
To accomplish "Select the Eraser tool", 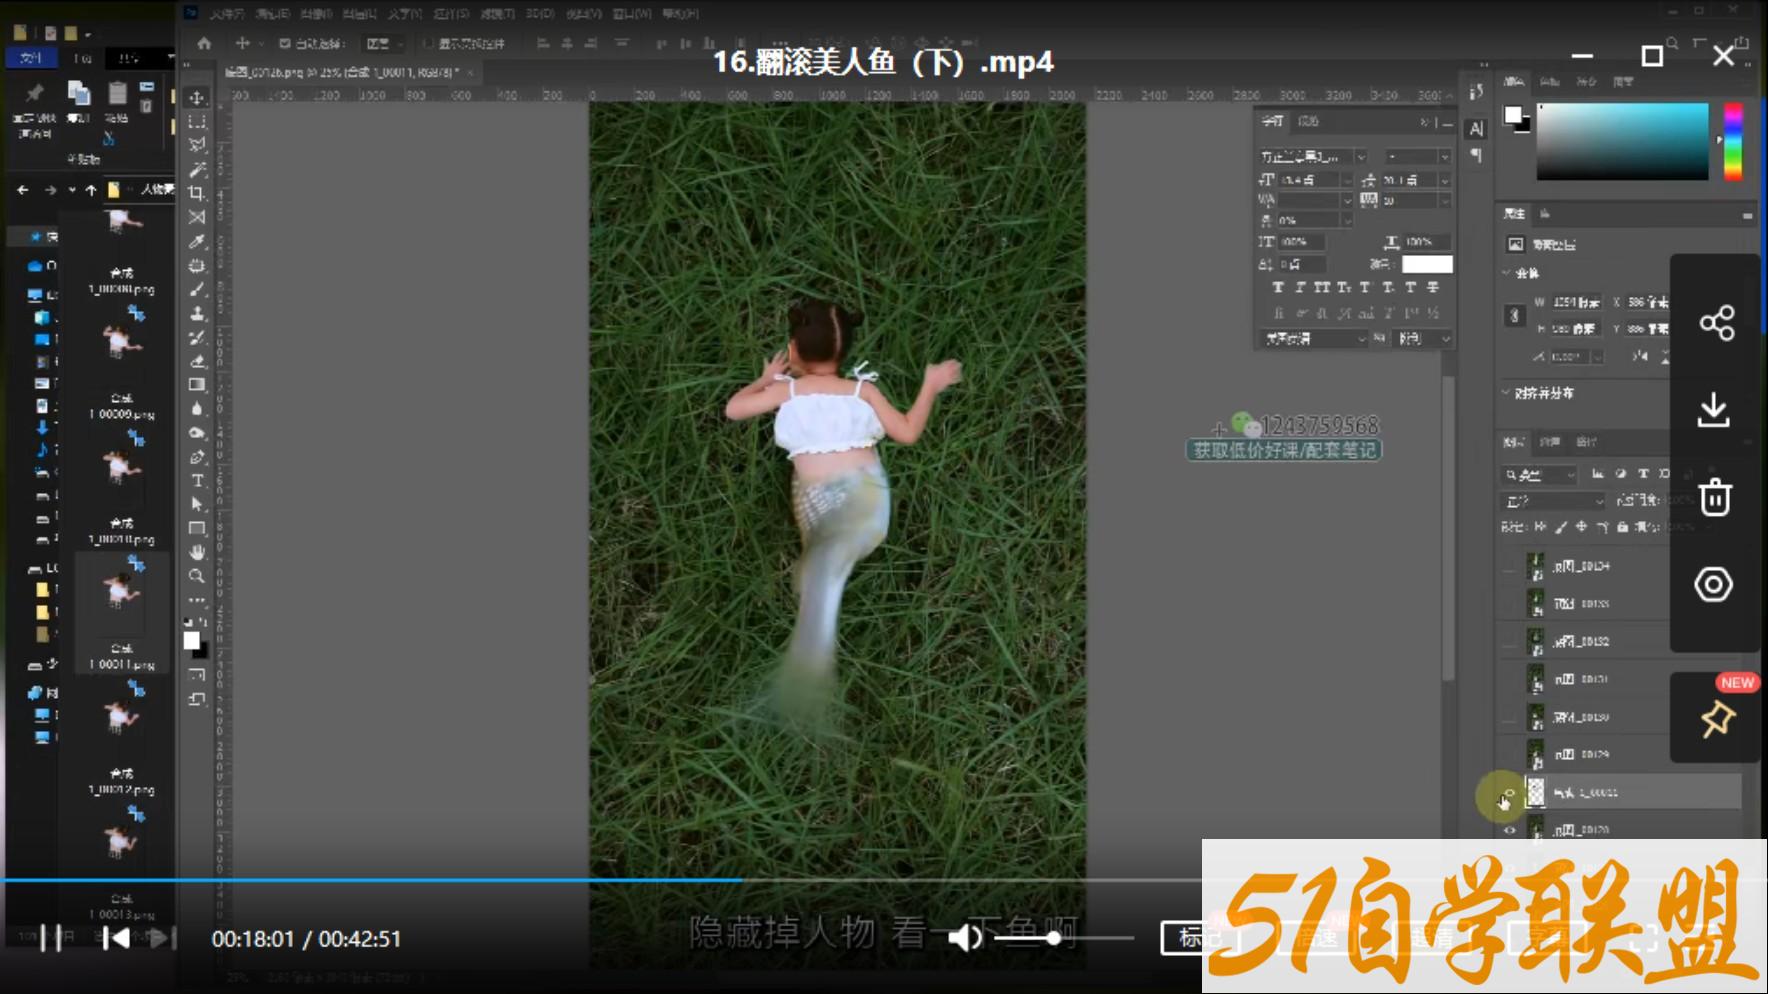I will (x=197, y=361).
